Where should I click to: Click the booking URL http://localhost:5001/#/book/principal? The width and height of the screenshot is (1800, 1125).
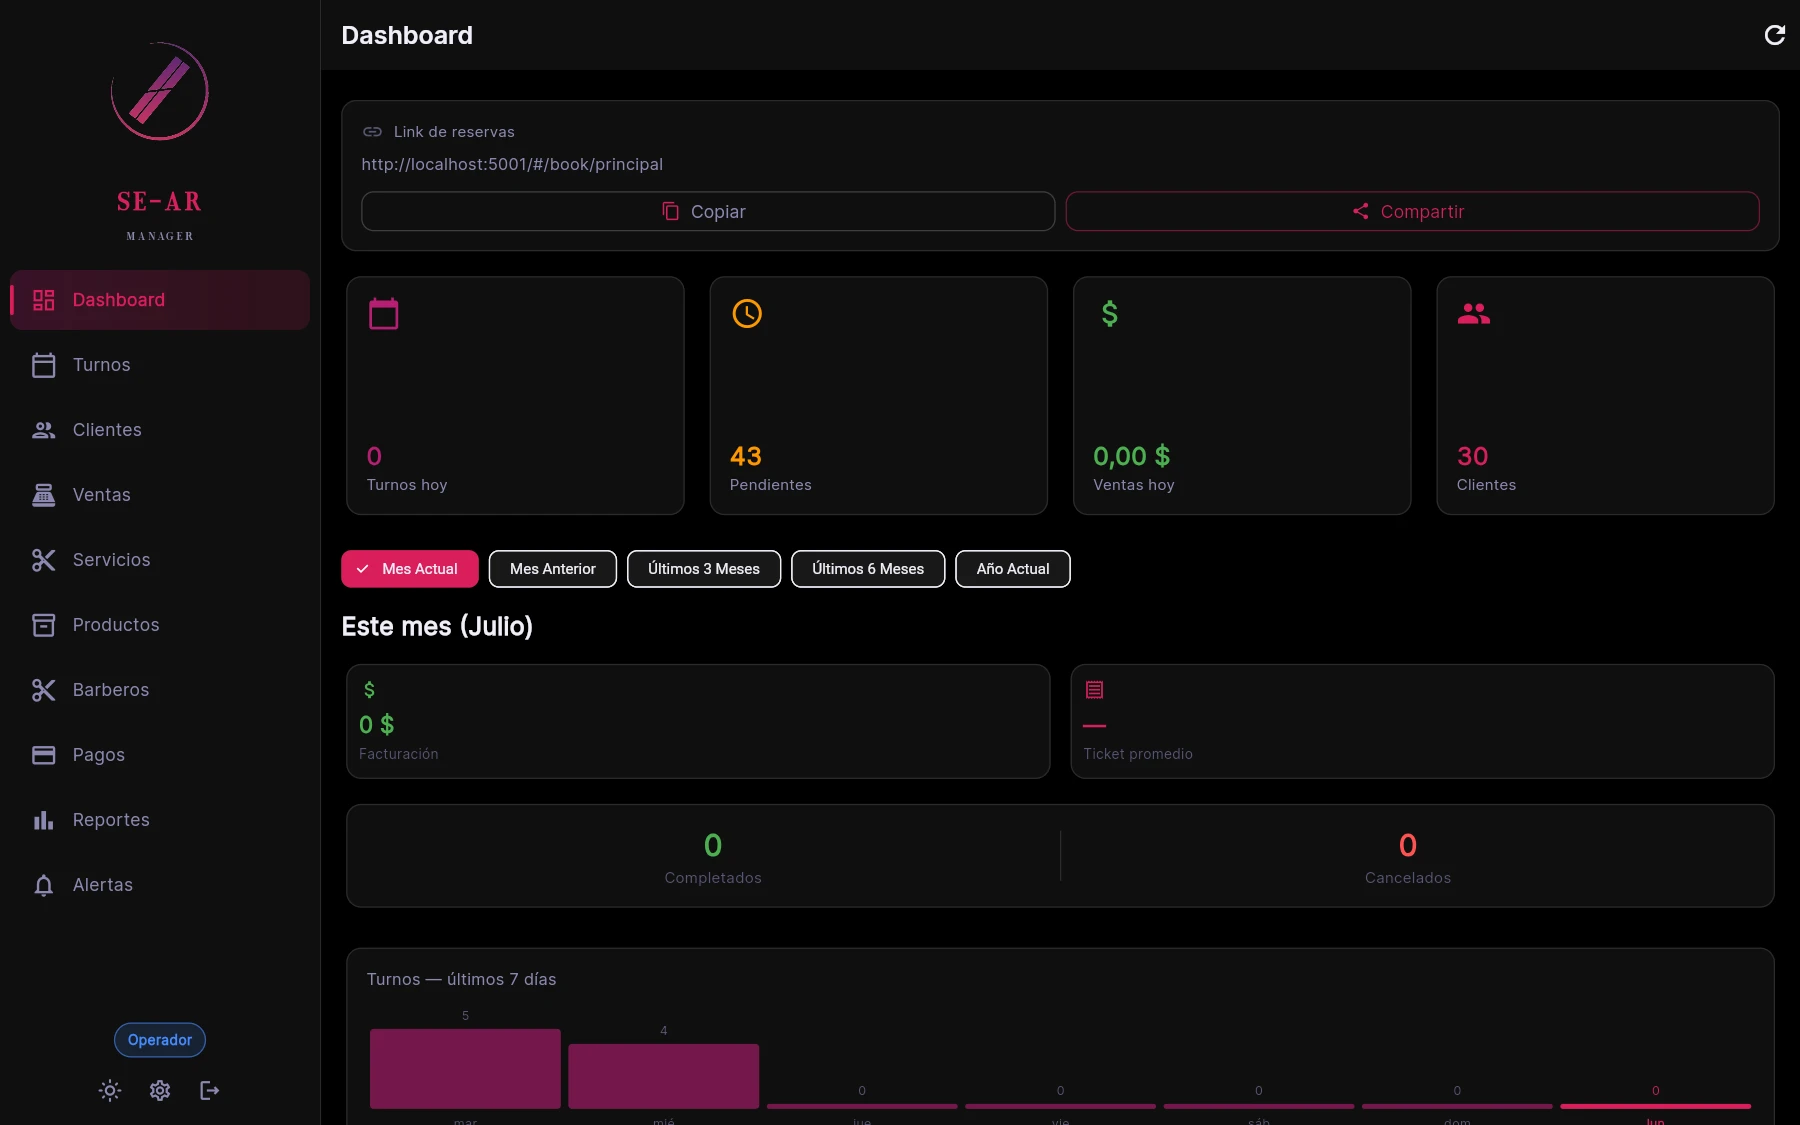512,164
